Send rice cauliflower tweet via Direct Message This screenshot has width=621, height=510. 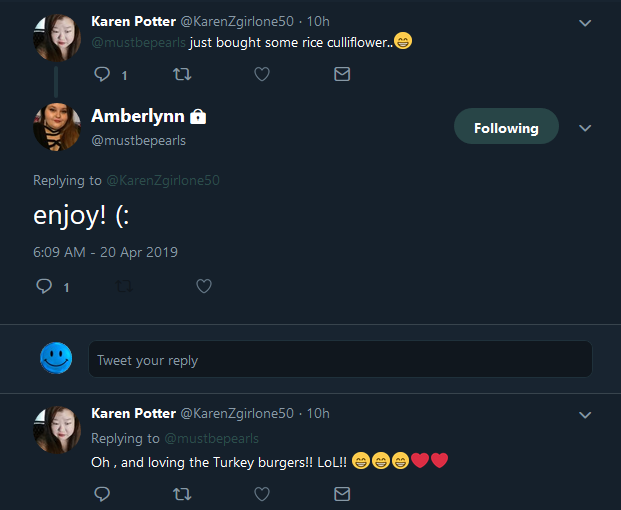[342, 74]
